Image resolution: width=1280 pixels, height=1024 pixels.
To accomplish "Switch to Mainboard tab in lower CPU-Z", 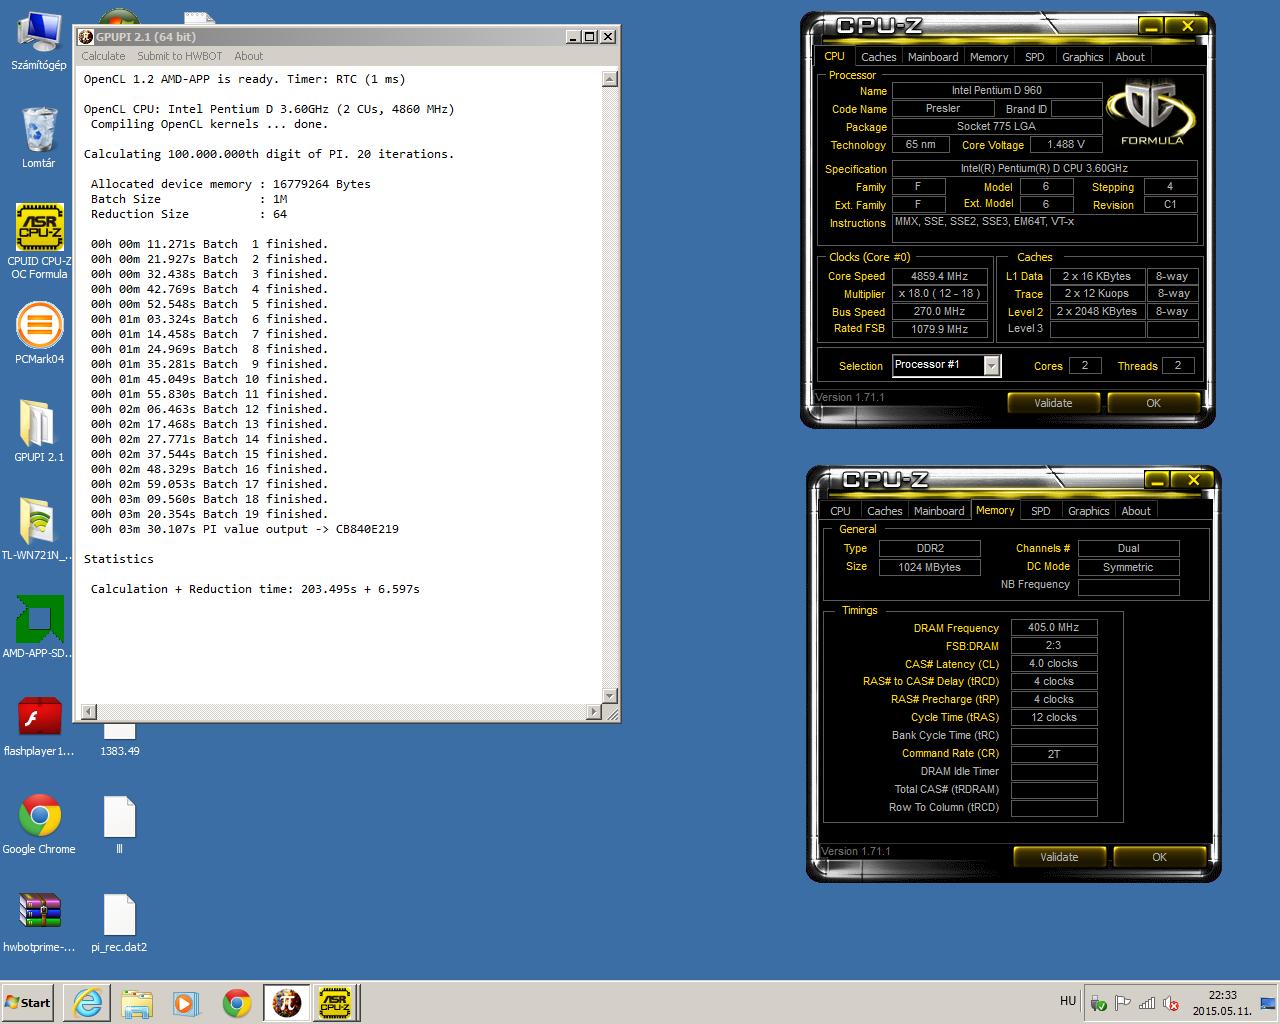I will (939, 511).
